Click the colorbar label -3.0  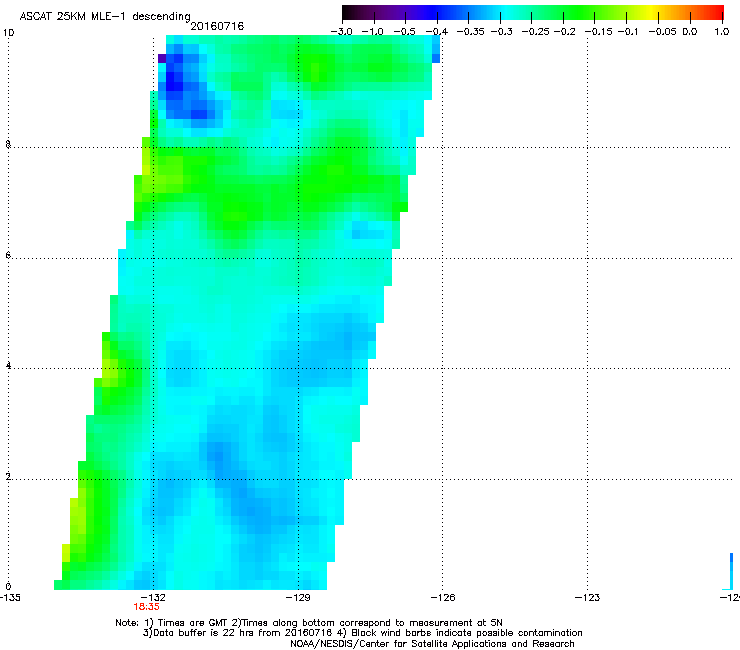342,32
